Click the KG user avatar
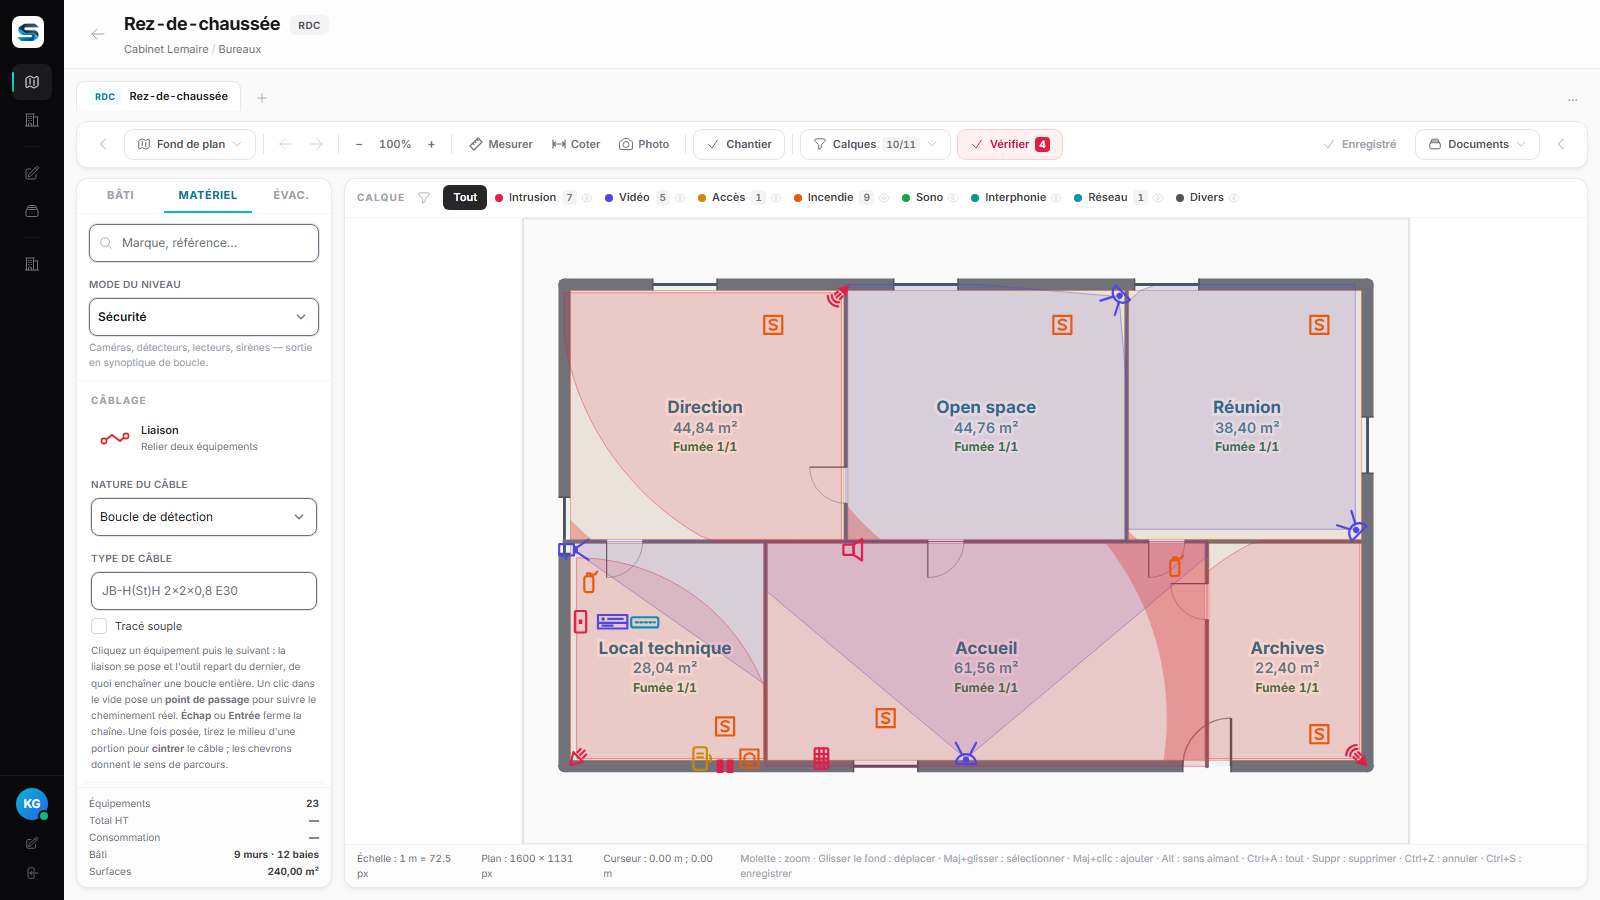 [32, 804]
